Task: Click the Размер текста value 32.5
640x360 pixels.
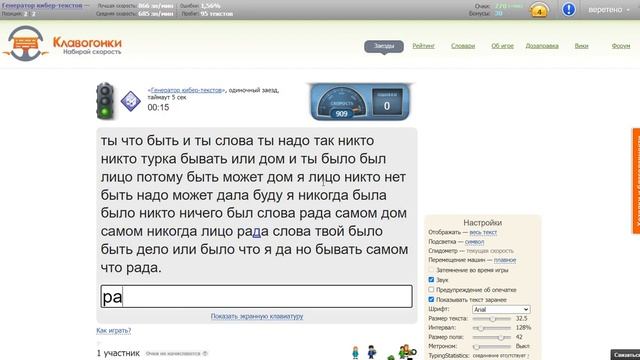Action: pos(521,318)
